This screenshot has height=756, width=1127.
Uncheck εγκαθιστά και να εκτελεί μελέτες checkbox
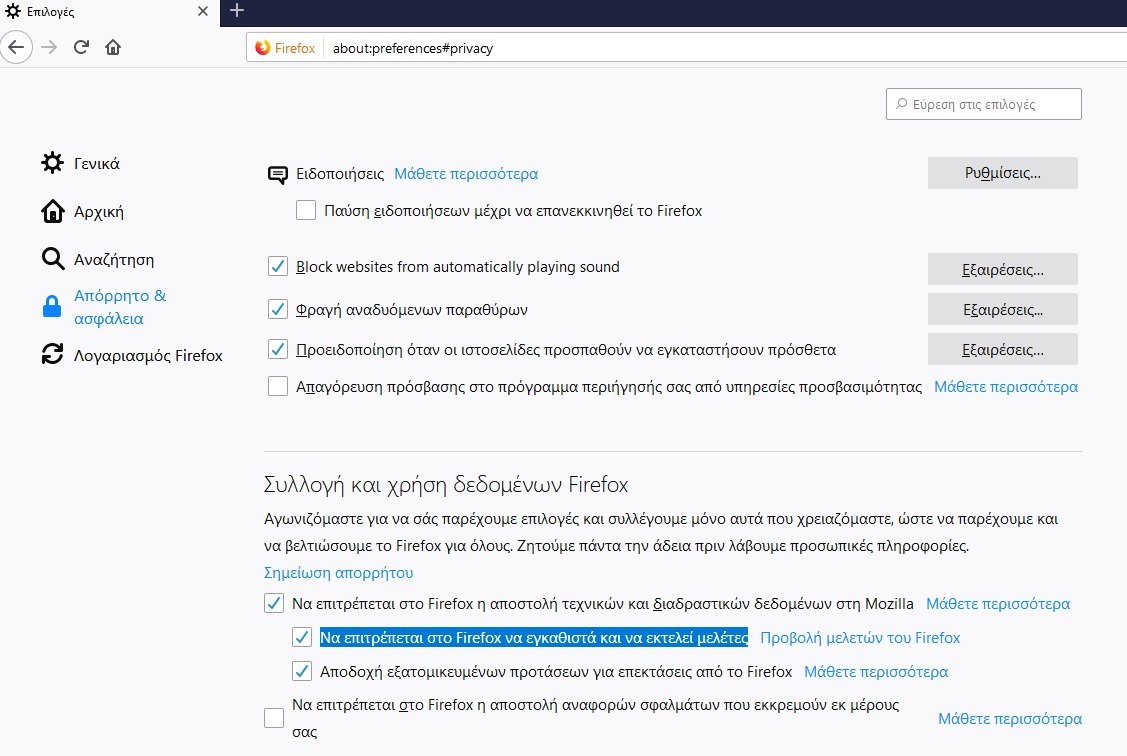(302, 637)
